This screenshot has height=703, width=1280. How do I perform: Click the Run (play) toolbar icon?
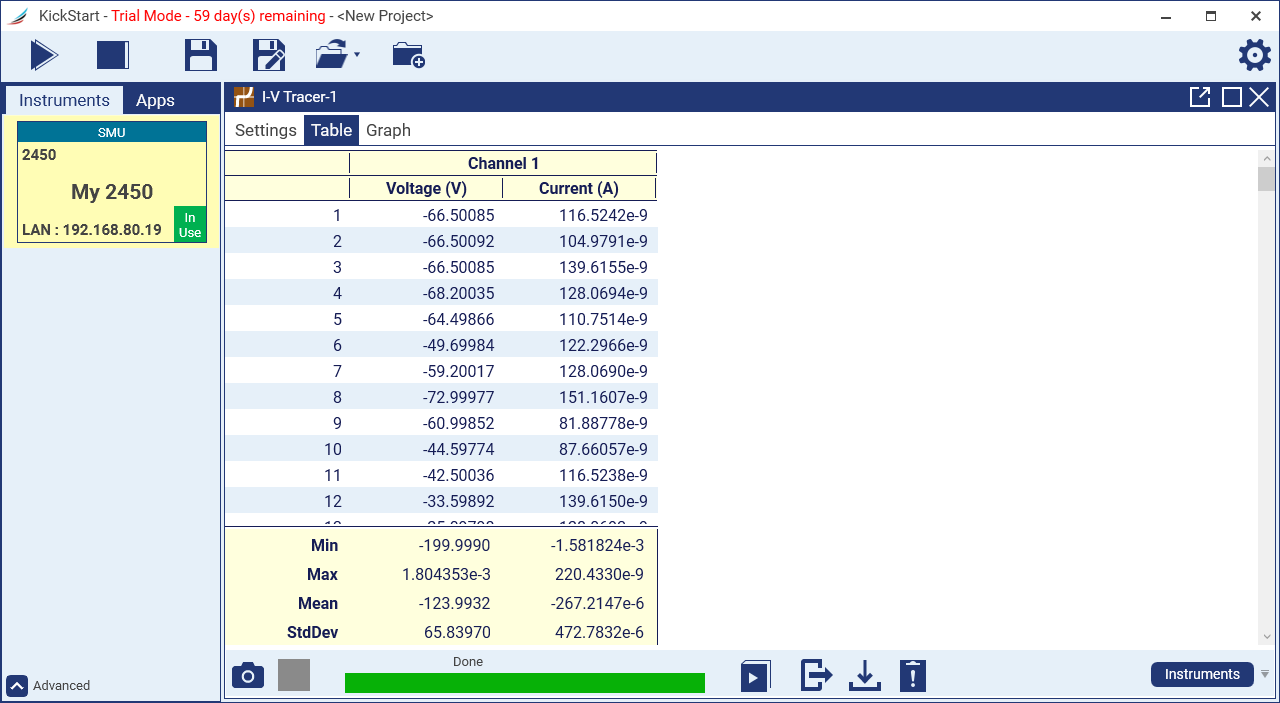click(44, 55)
